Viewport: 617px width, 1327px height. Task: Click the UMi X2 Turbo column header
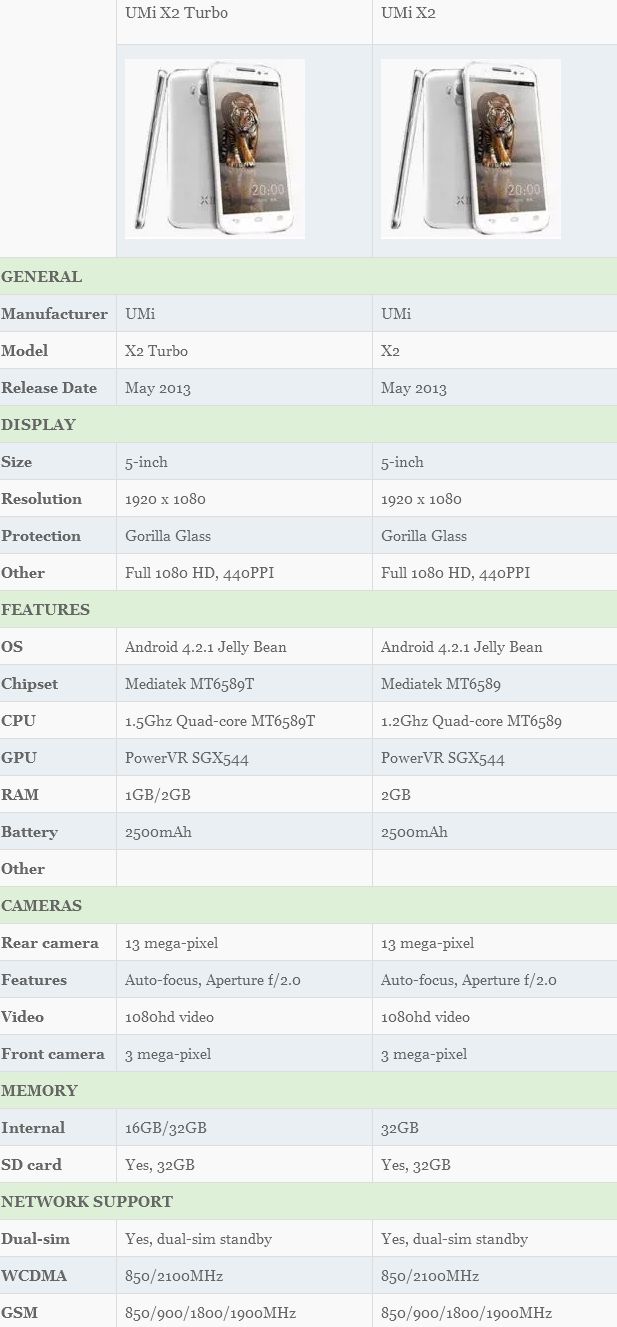point(176,14)
